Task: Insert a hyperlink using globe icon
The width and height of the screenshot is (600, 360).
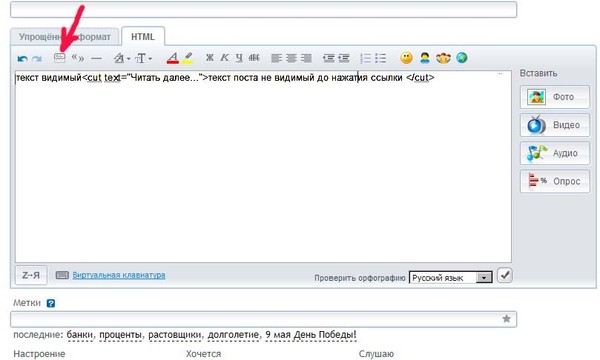Action: tap(462, 58)
